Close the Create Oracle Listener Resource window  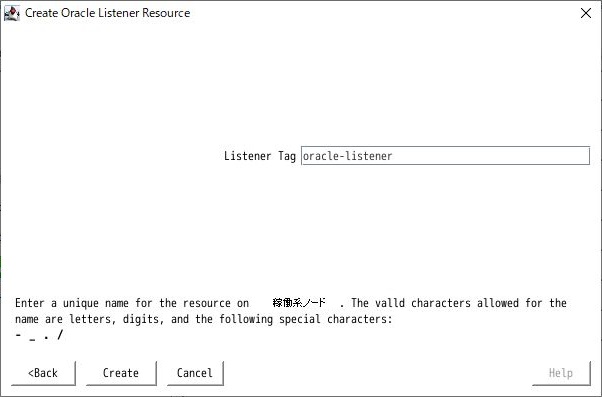coord(586,13)
